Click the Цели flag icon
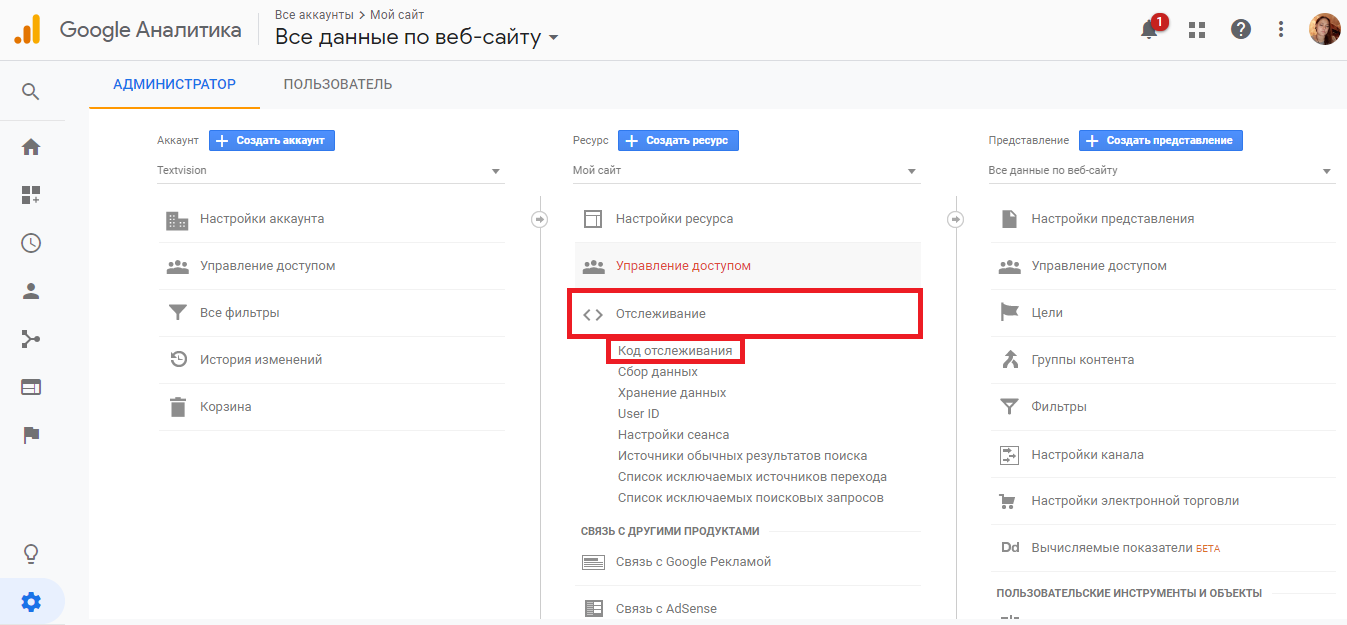The image size is (1347, 625). pos(1009,313)
